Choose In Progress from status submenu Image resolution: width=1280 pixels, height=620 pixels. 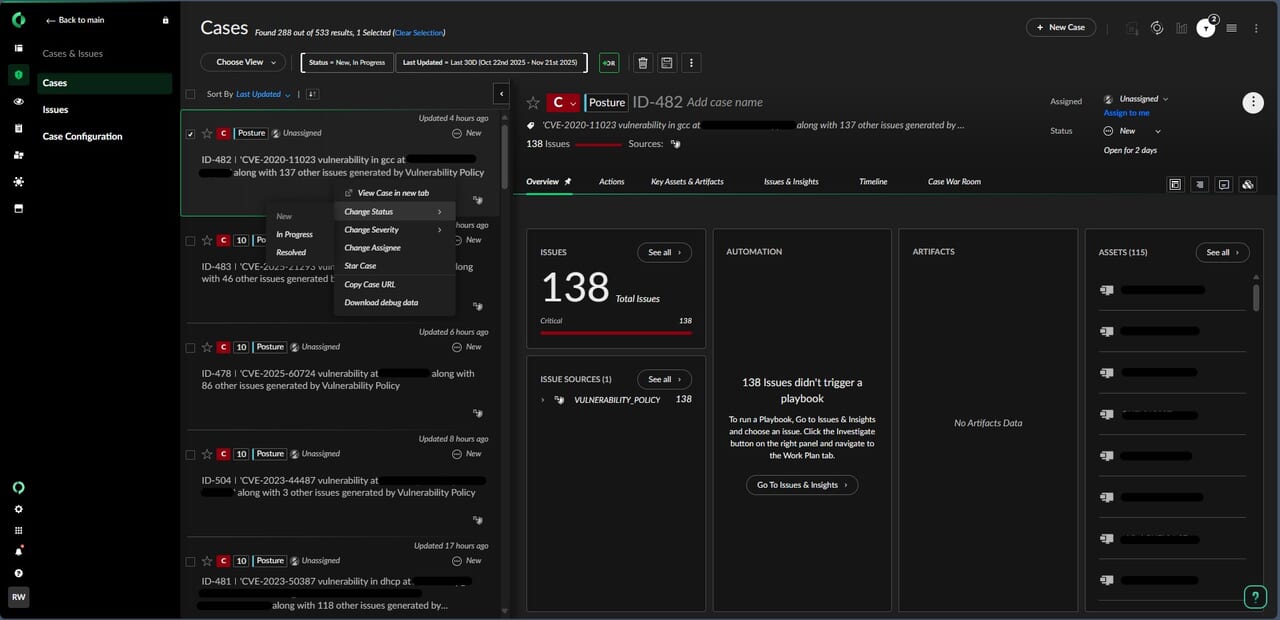tap(294, 234)
